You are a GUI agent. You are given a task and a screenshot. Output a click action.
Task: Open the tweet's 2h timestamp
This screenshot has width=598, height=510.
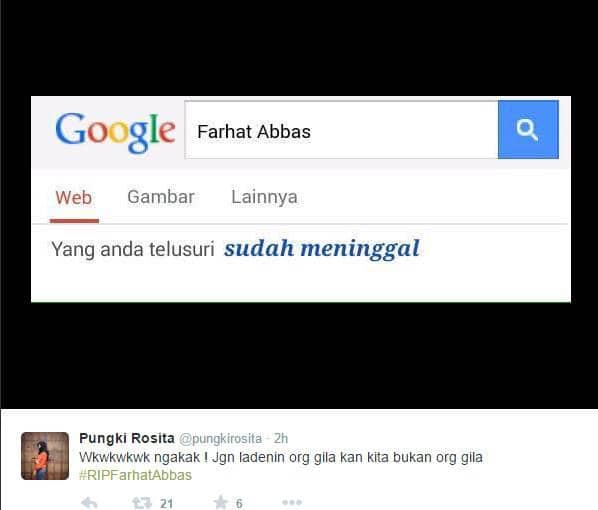pyautogui.click(x=281, y=438)
